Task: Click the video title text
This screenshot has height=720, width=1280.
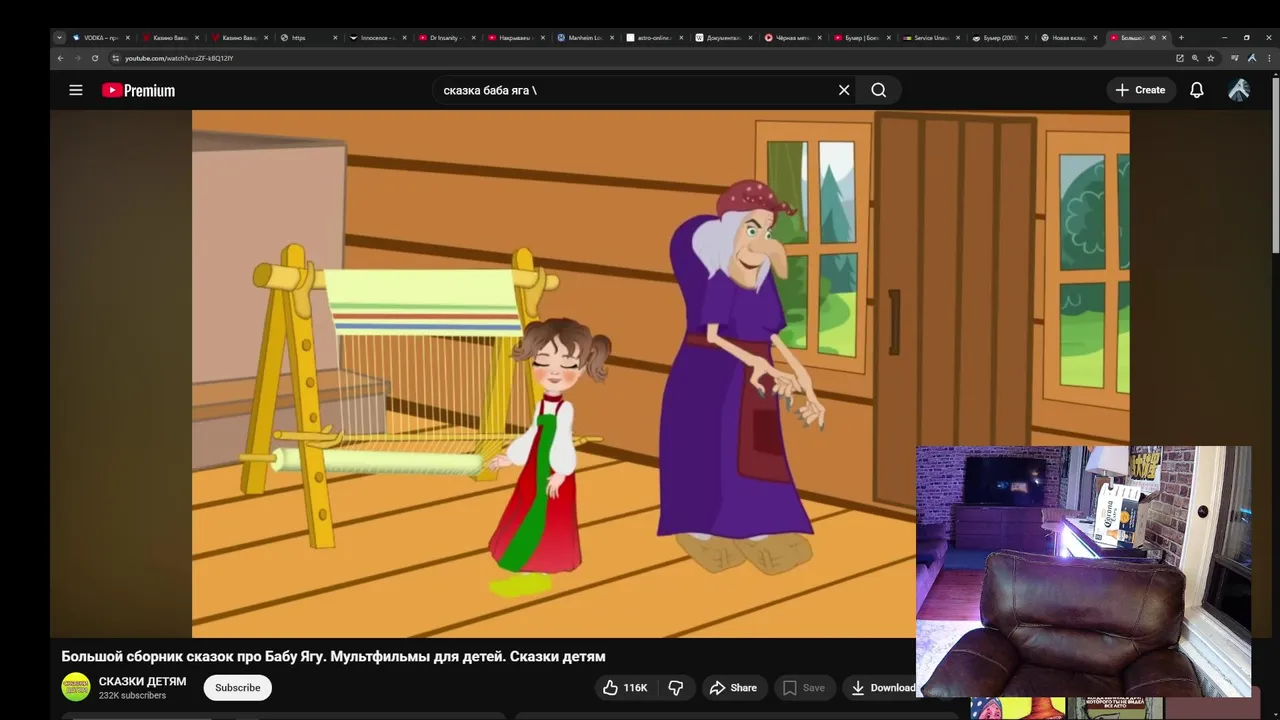Action: click(x=333, y=656)
